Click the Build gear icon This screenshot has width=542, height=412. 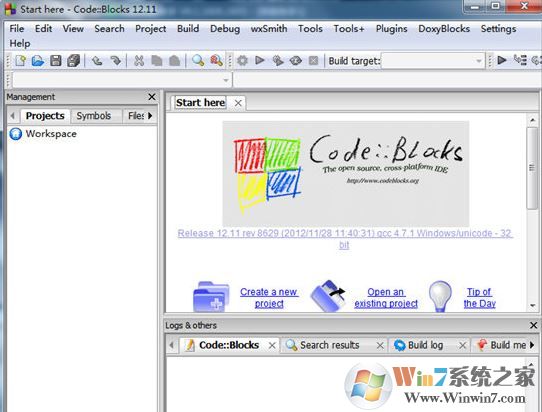[242, 61]
